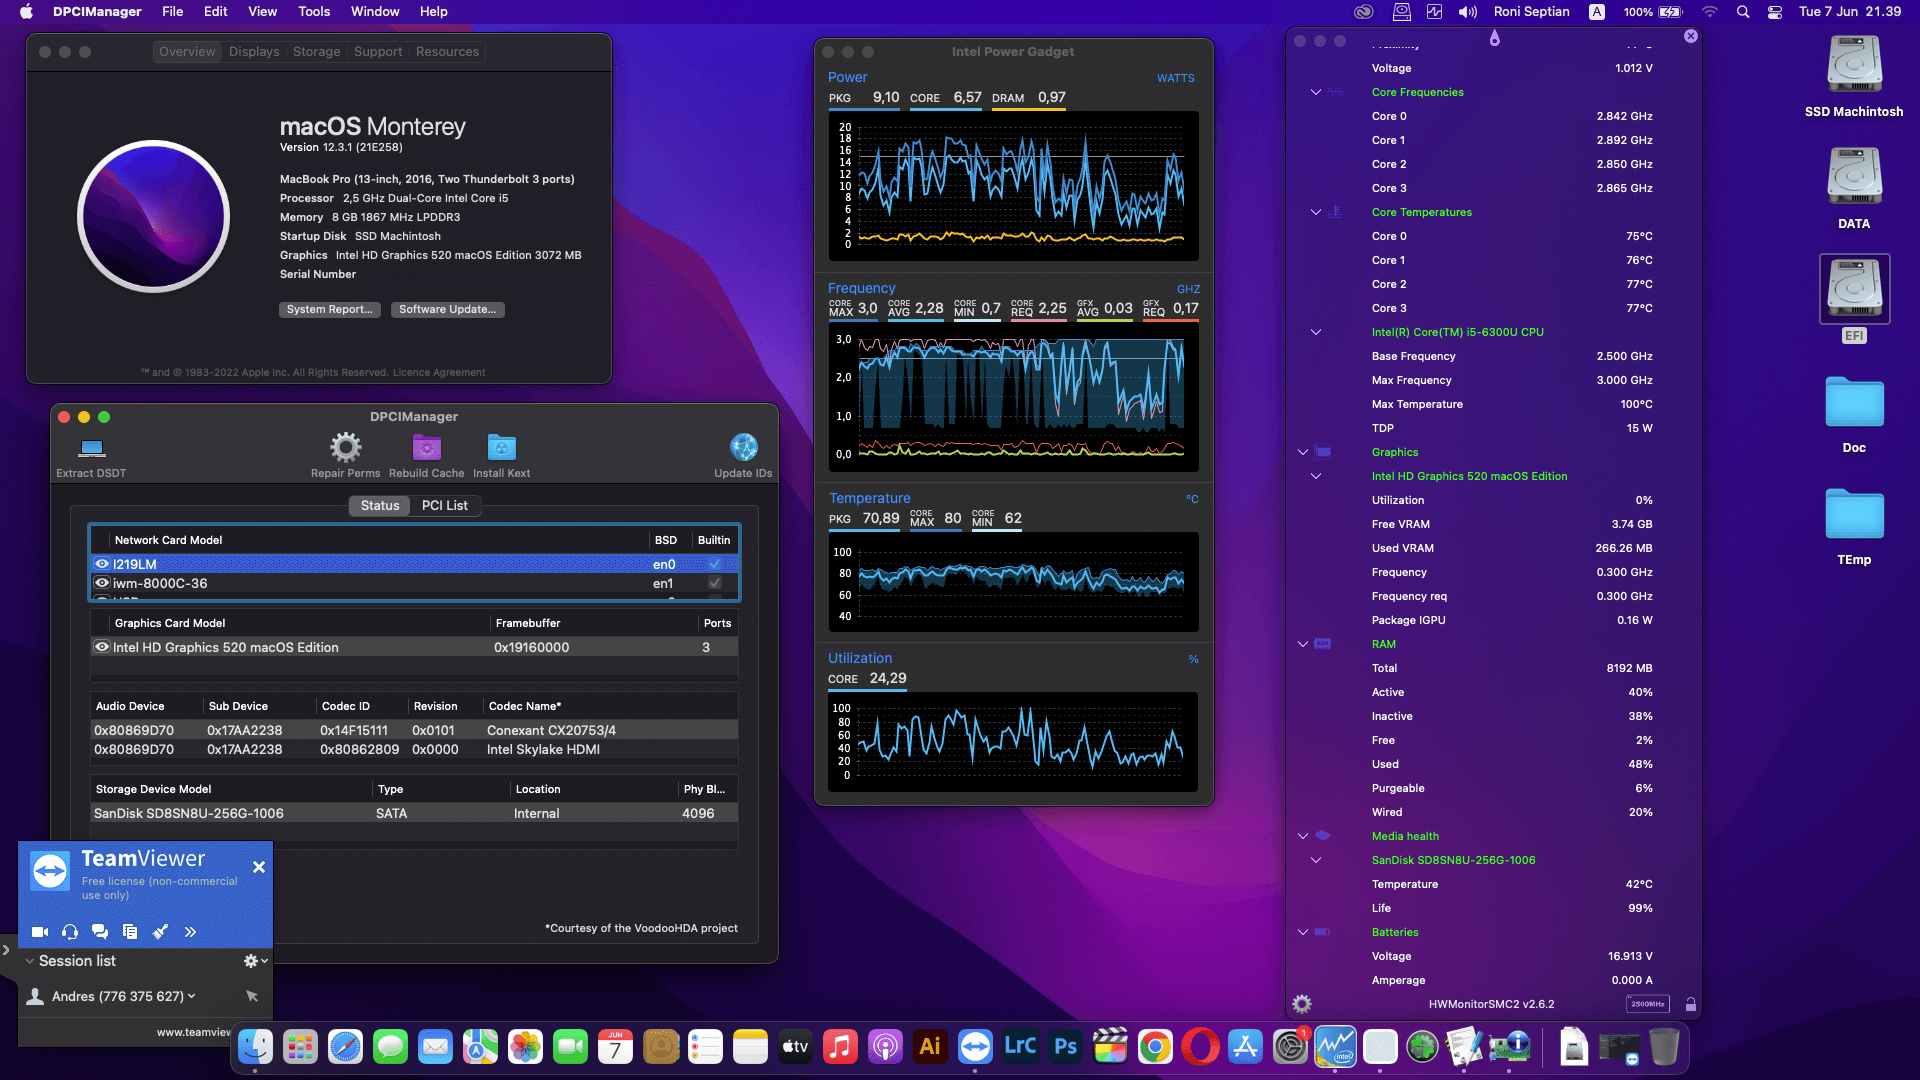1920x1080 pixels.
Task: Start TeamViewer video call icon
Action: click(40, 932)
